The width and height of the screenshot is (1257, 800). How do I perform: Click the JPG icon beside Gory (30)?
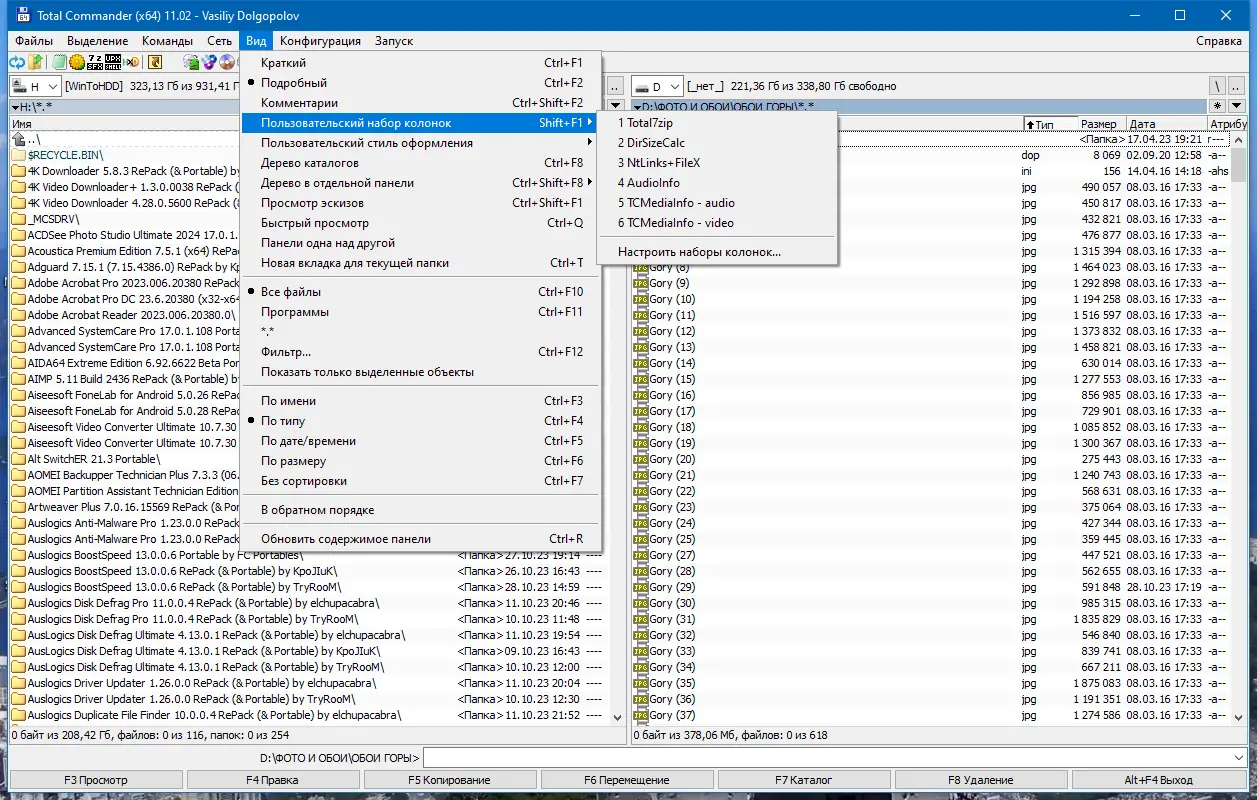click(x=640, y=603)
